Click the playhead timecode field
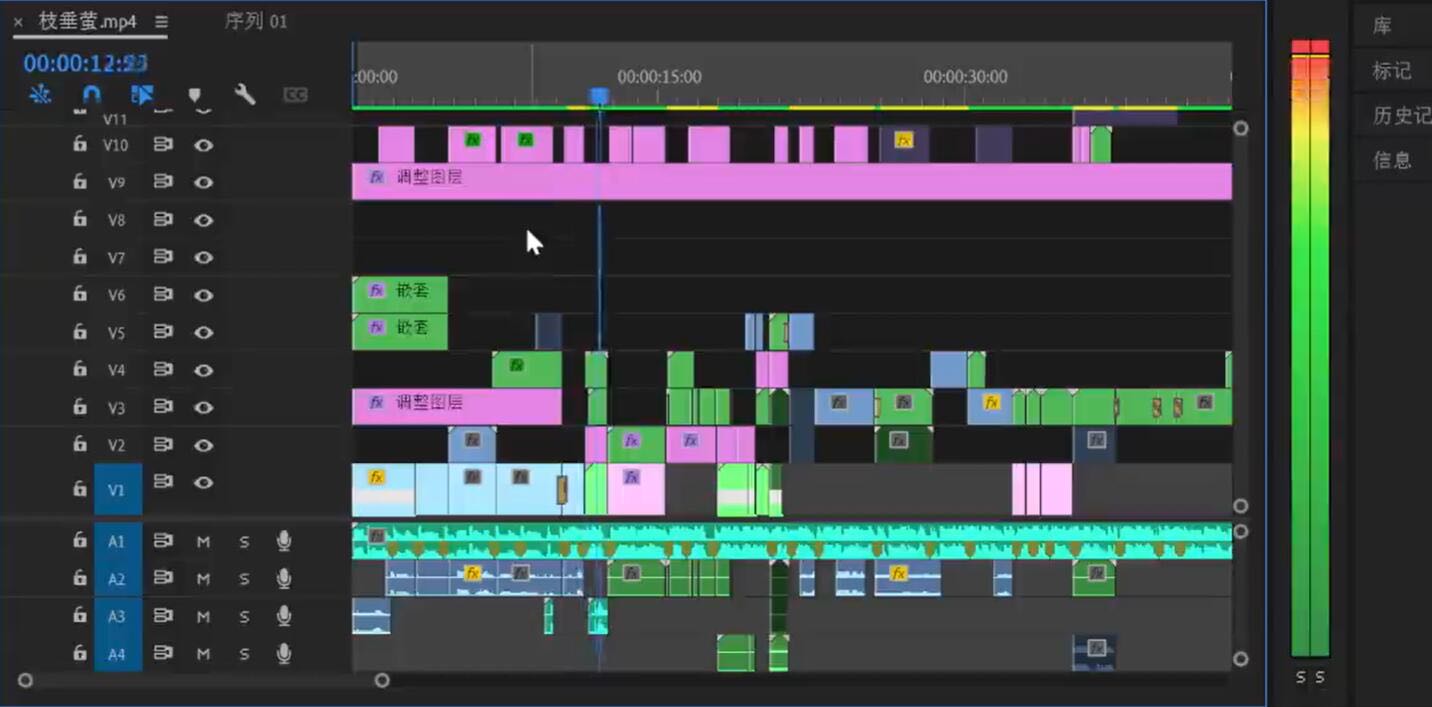The image size is (1432, 707). pos(86,63)
